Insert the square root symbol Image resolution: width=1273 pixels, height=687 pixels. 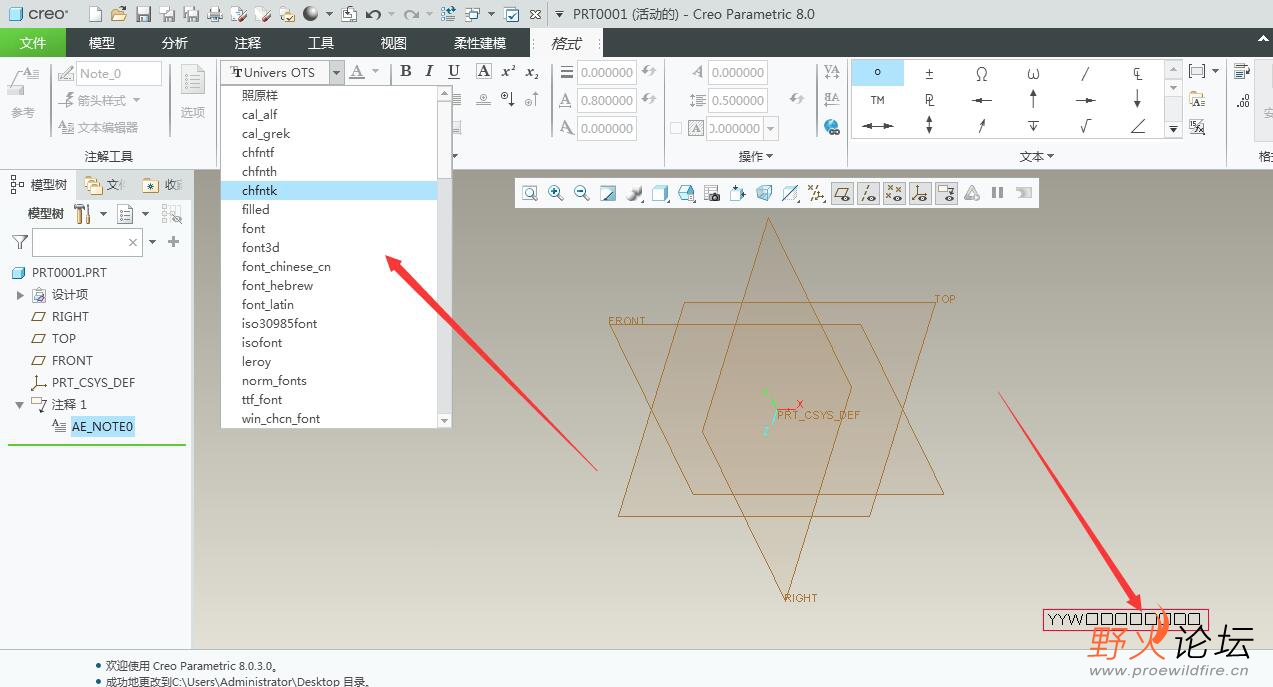(1085, 126)
